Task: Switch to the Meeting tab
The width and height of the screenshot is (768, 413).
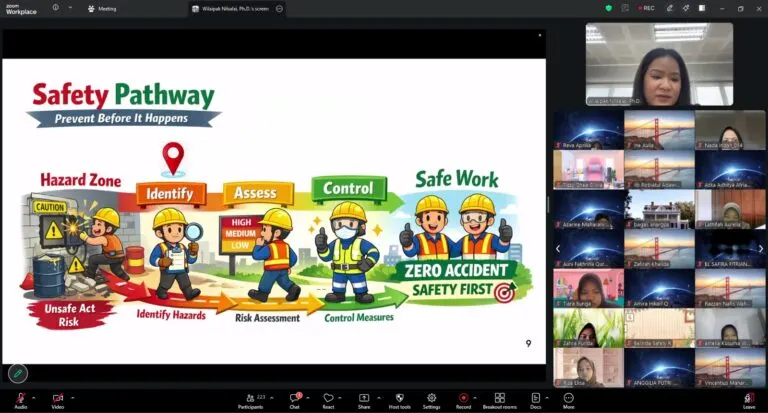Action: (x=102, y=9)
